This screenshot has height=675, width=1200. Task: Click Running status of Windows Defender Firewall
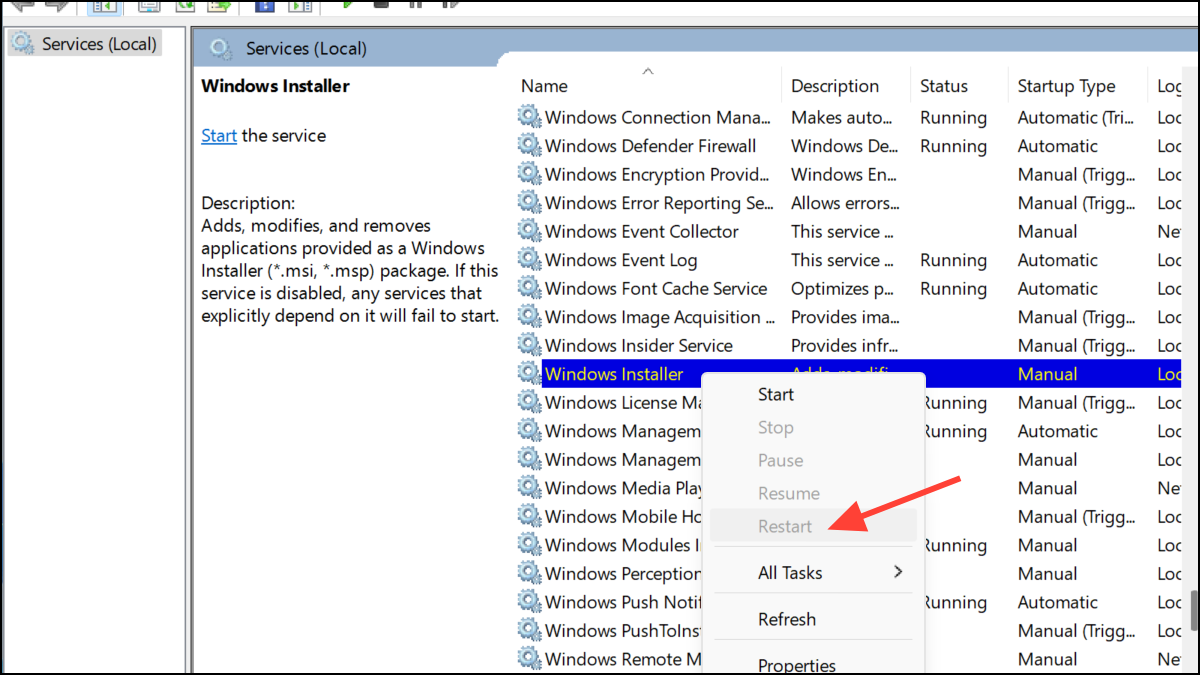[x=953, y=146]
